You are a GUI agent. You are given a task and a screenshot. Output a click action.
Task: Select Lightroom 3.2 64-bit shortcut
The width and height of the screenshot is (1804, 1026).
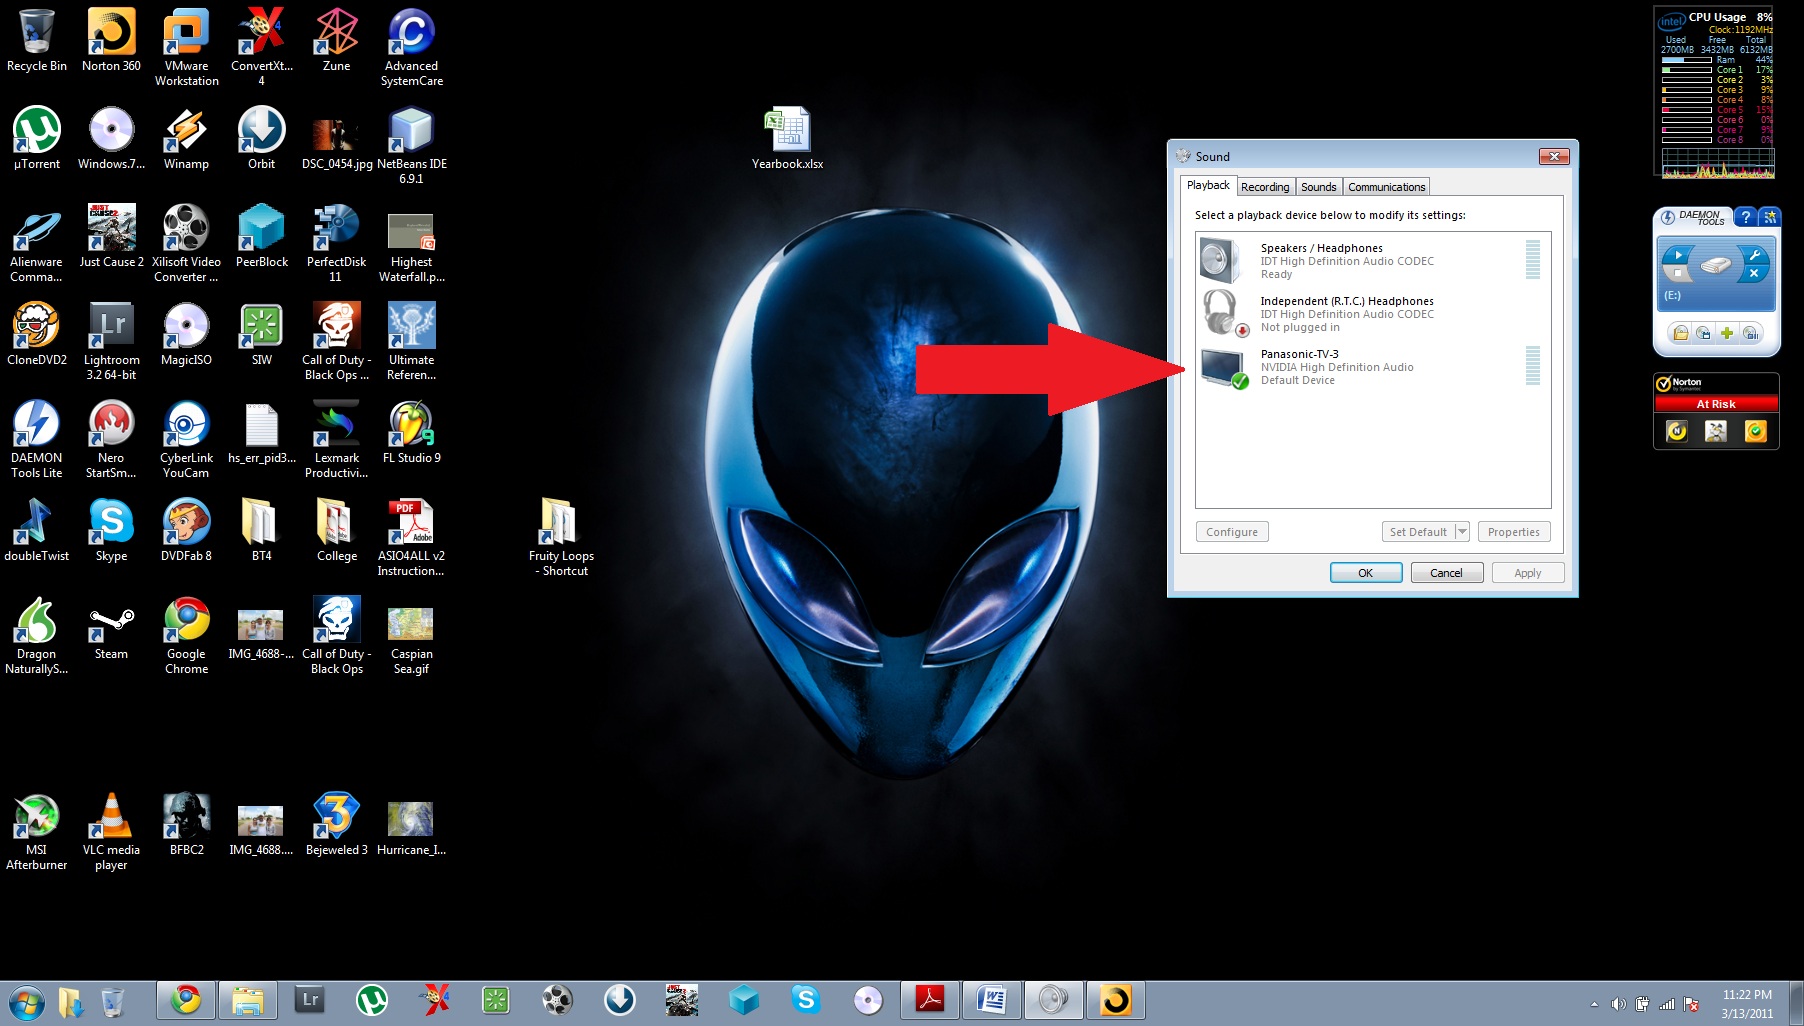pyautogui.click(x=111, y=342)
